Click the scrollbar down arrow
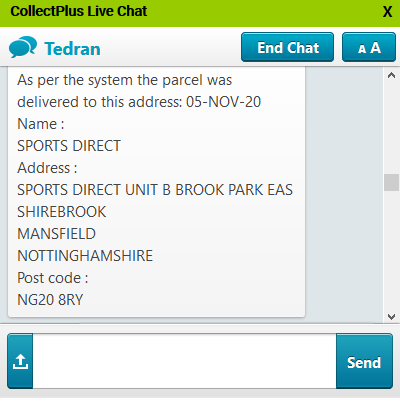This screenshot has width=400, height=401. coord(391,316)
